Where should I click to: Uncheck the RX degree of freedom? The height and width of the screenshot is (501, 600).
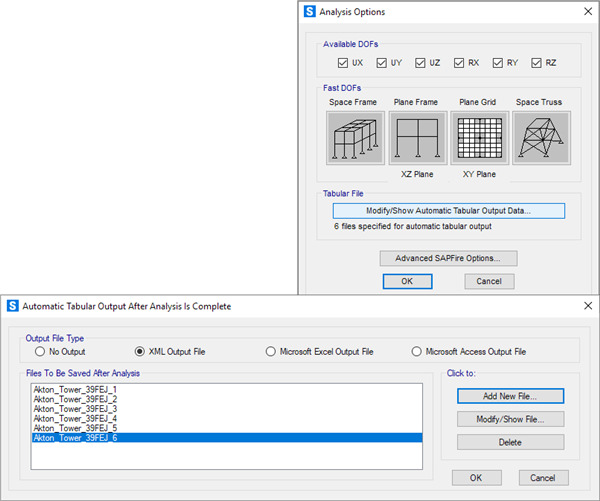[460, 63]
